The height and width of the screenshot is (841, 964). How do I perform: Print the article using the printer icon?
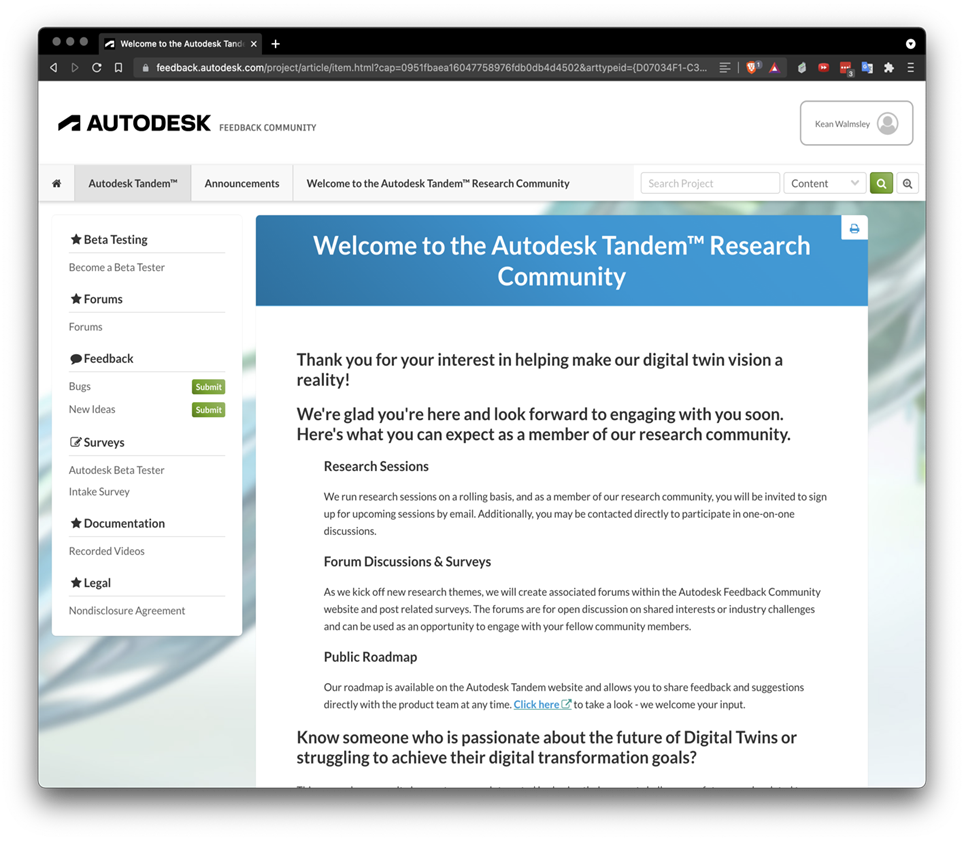[854, 229]
